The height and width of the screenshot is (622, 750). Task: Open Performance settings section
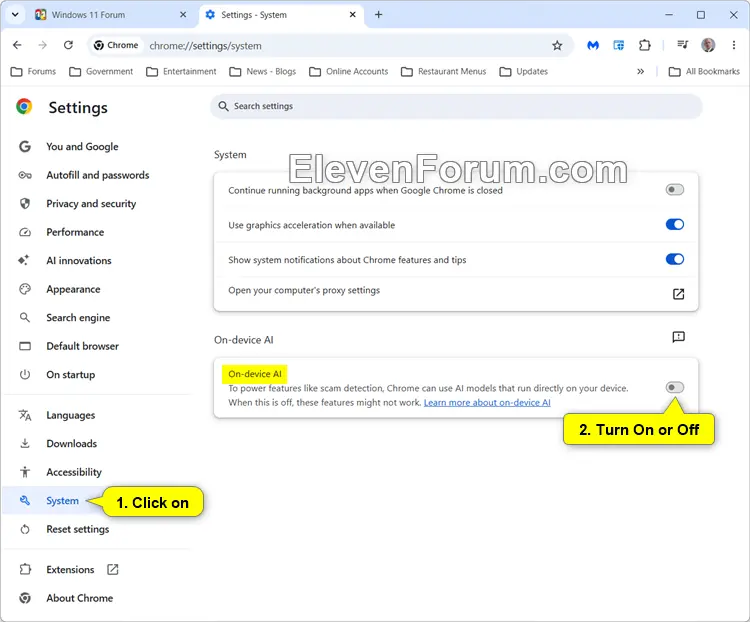point(75,232)
